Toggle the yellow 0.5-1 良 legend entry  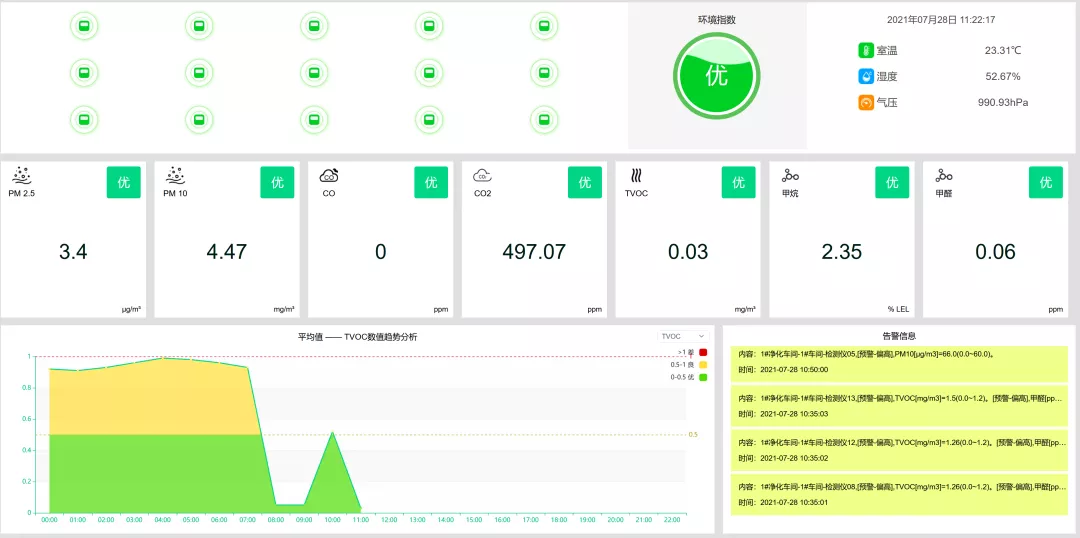tap(689, 364)
